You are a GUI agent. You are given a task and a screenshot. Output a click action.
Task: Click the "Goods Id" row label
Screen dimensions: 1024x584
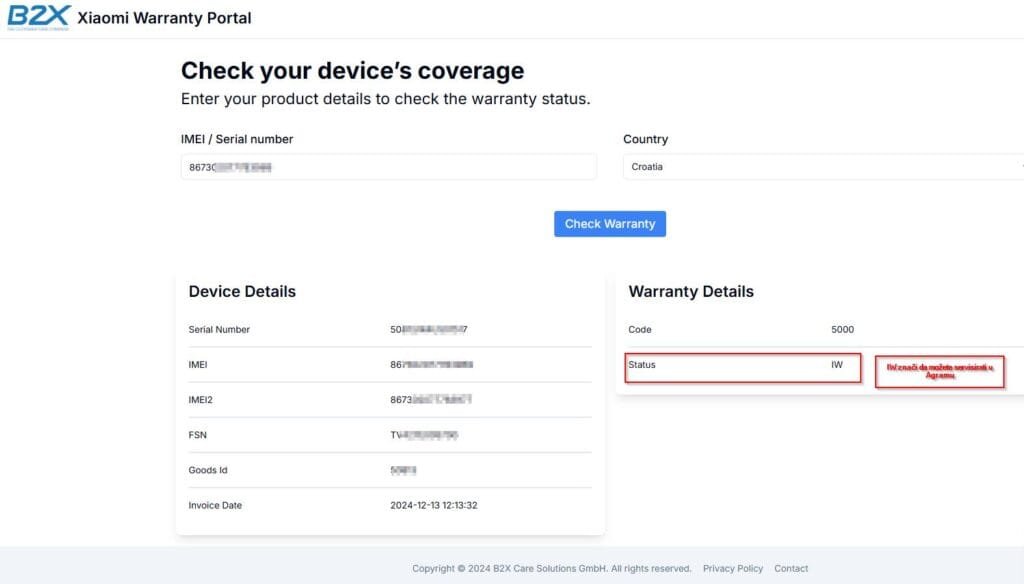tap(208, 470)
